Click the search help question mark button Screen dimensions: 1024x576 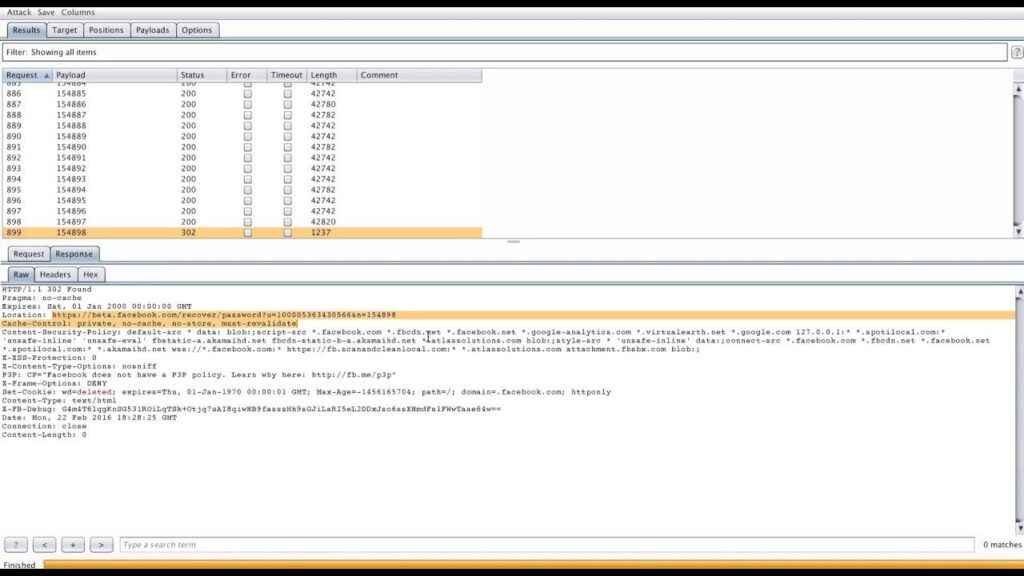(15, 545)
